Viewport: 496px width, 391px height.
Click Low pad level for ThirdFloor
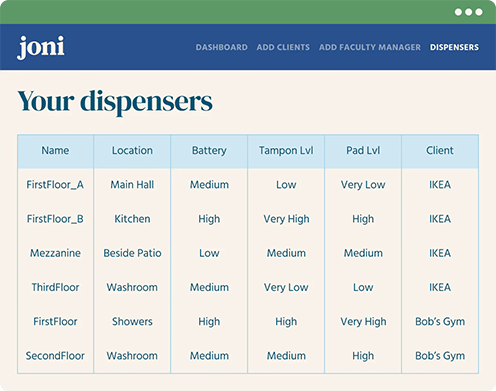[363, 287]
